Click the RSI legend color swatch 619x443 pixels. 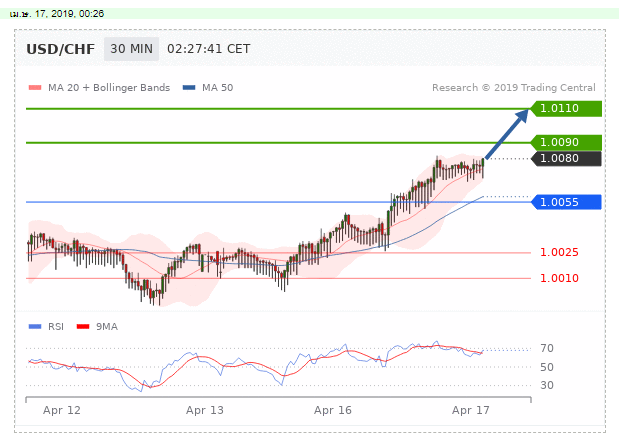tap(35, 327)
